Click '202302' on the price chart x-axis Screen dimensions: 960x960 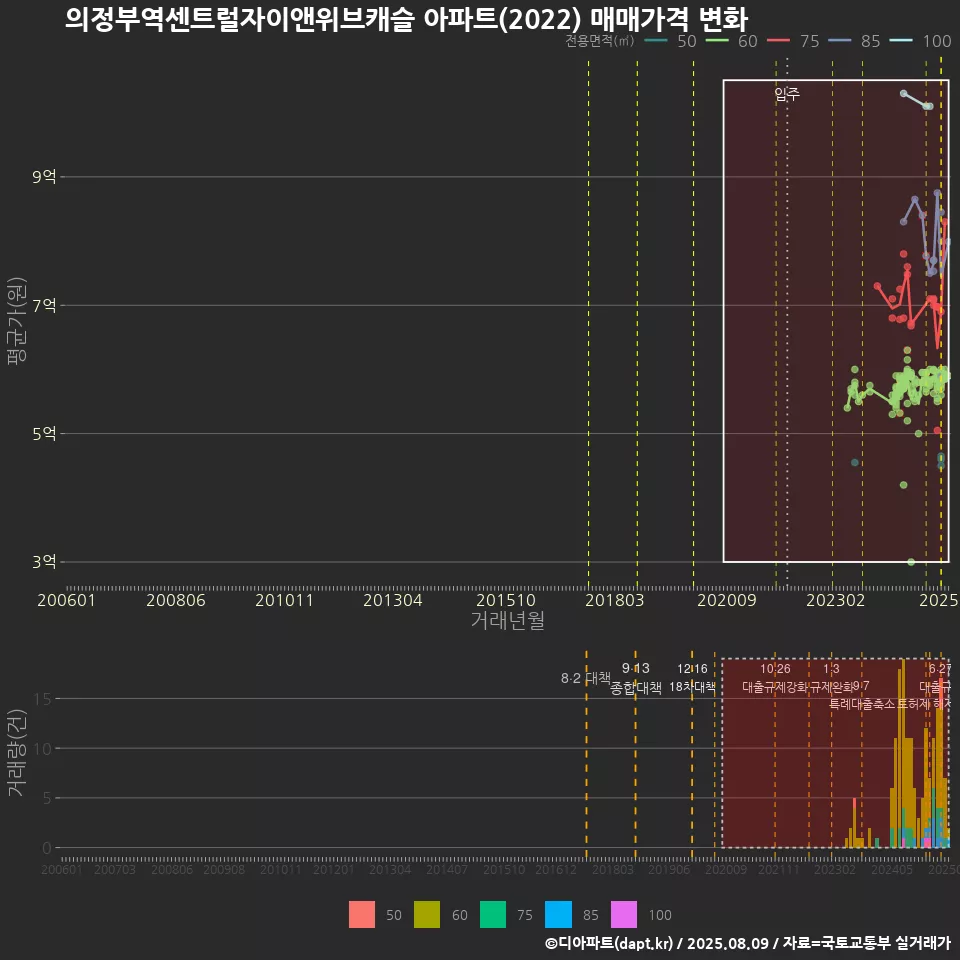(x=836, y=600)
